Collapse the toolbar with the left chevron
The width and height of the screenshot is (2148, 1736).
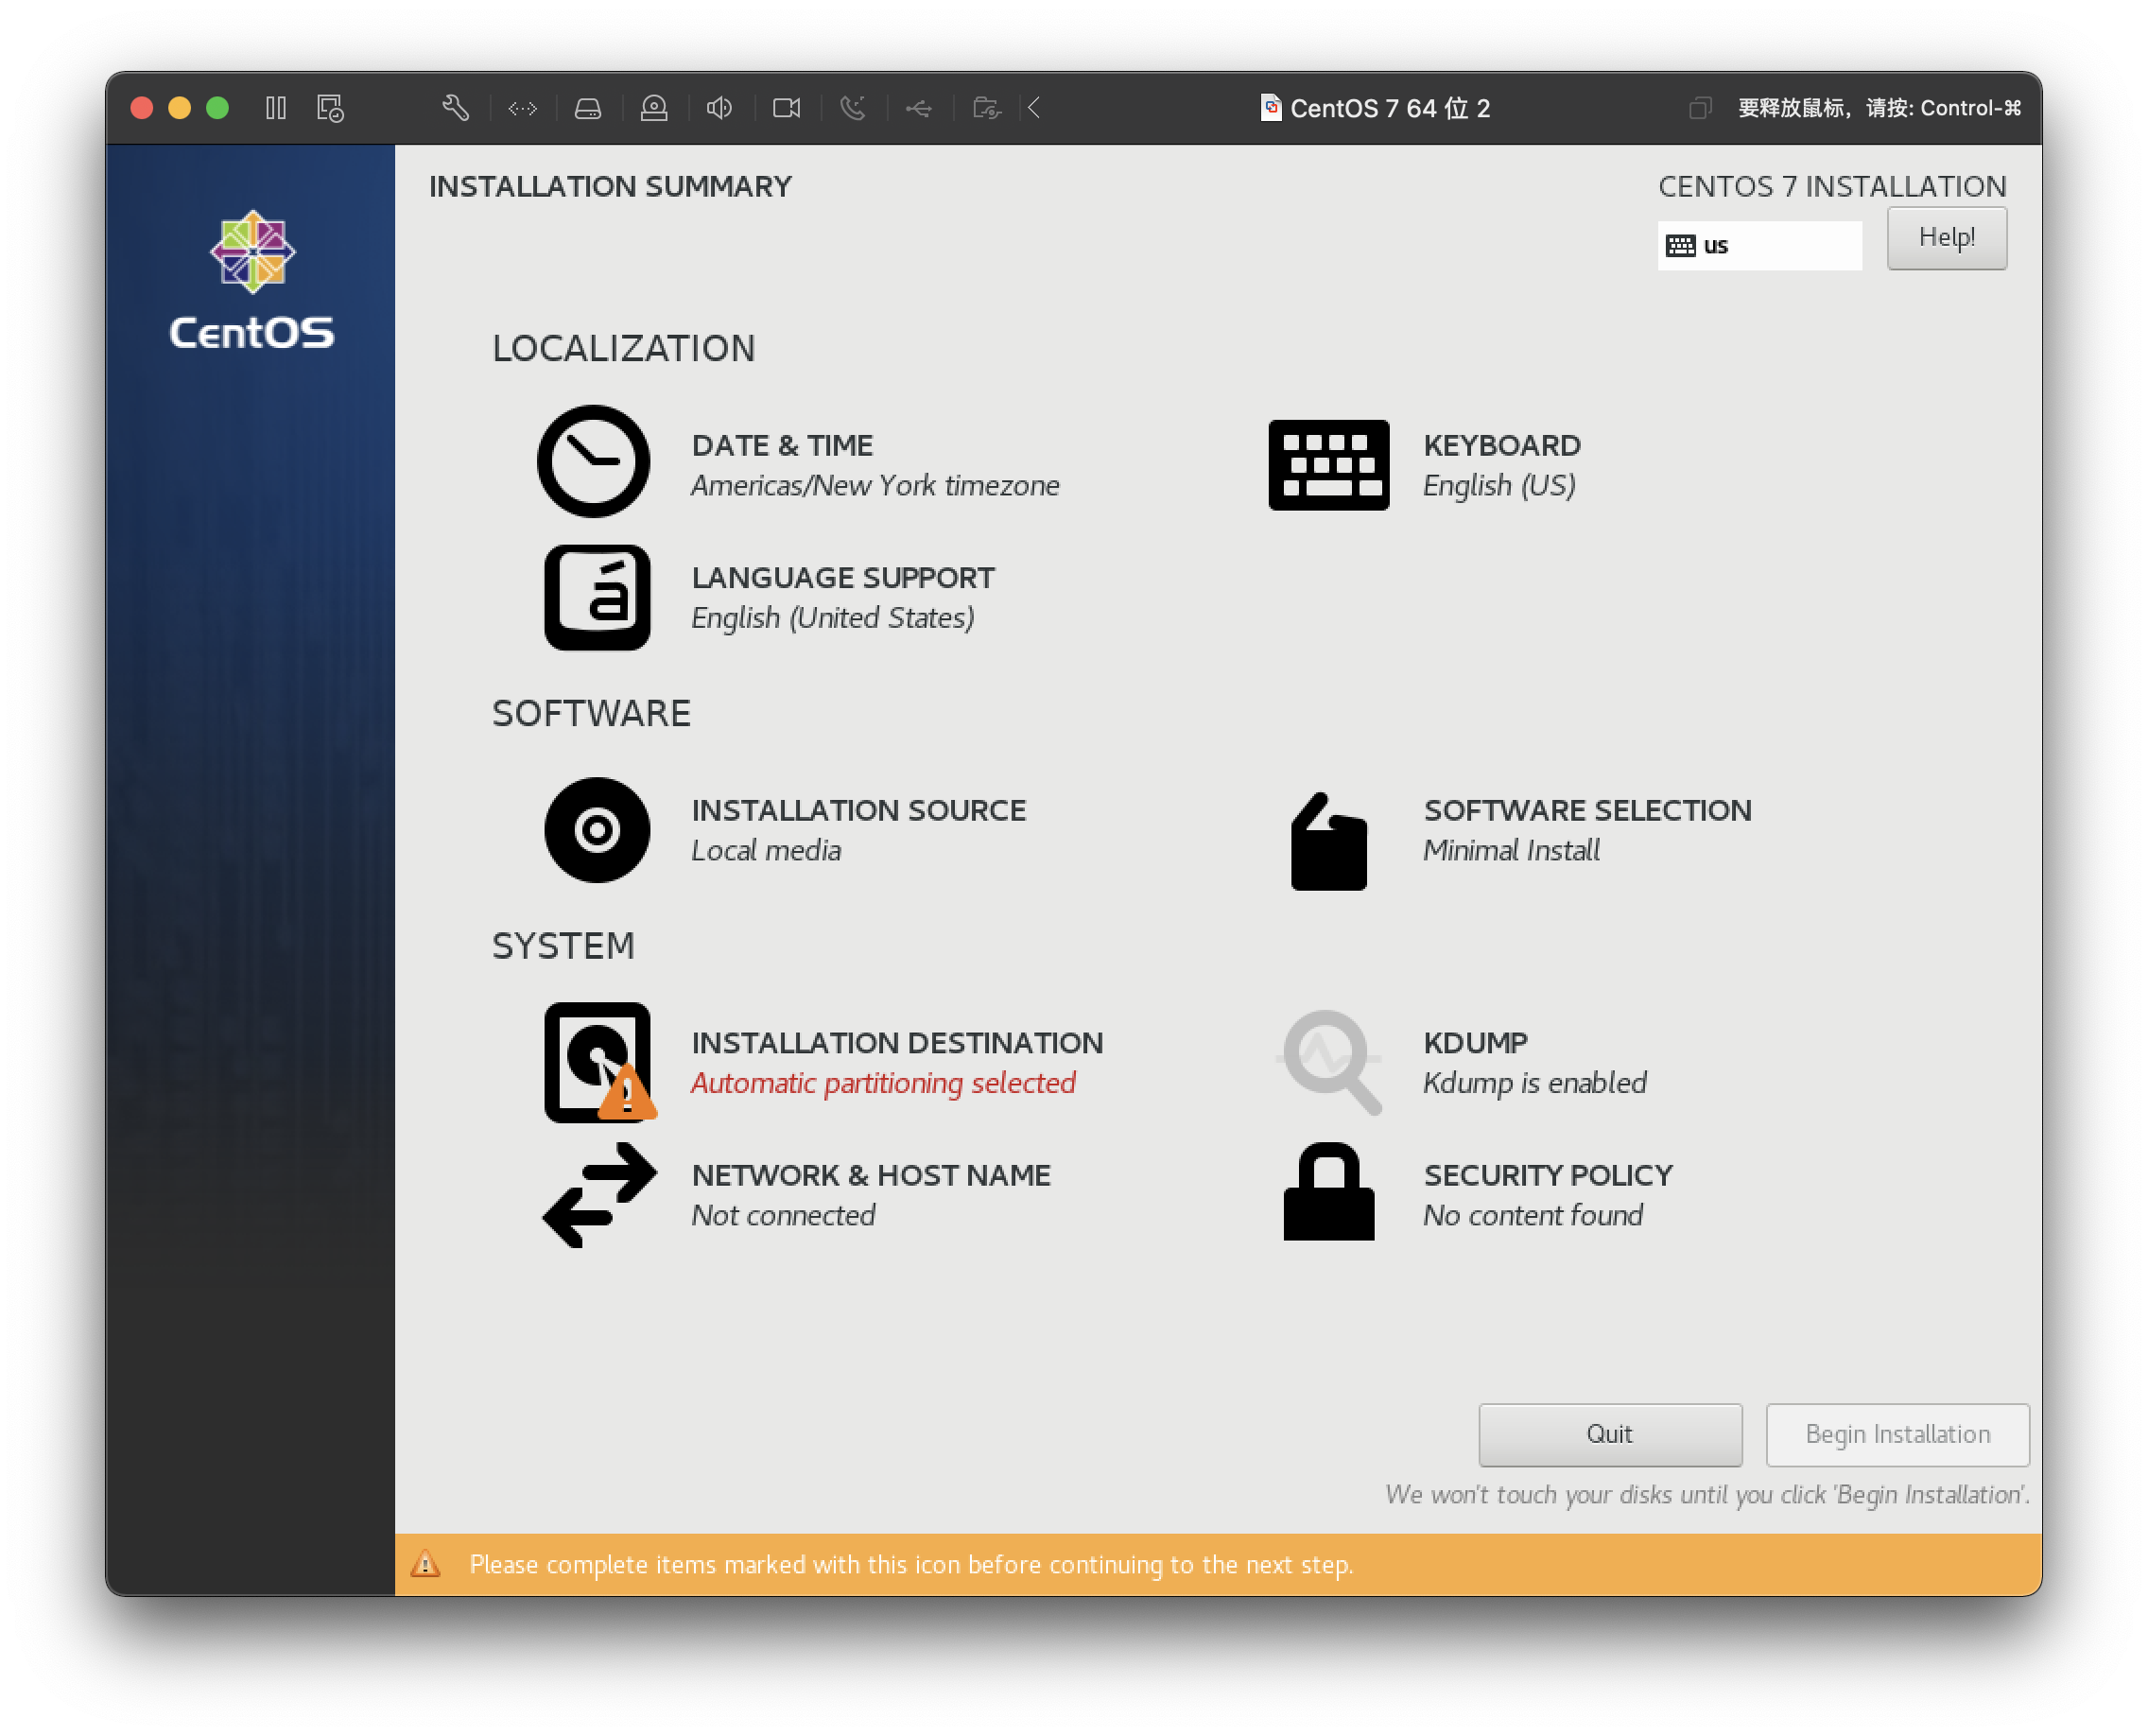(1034, 108)
